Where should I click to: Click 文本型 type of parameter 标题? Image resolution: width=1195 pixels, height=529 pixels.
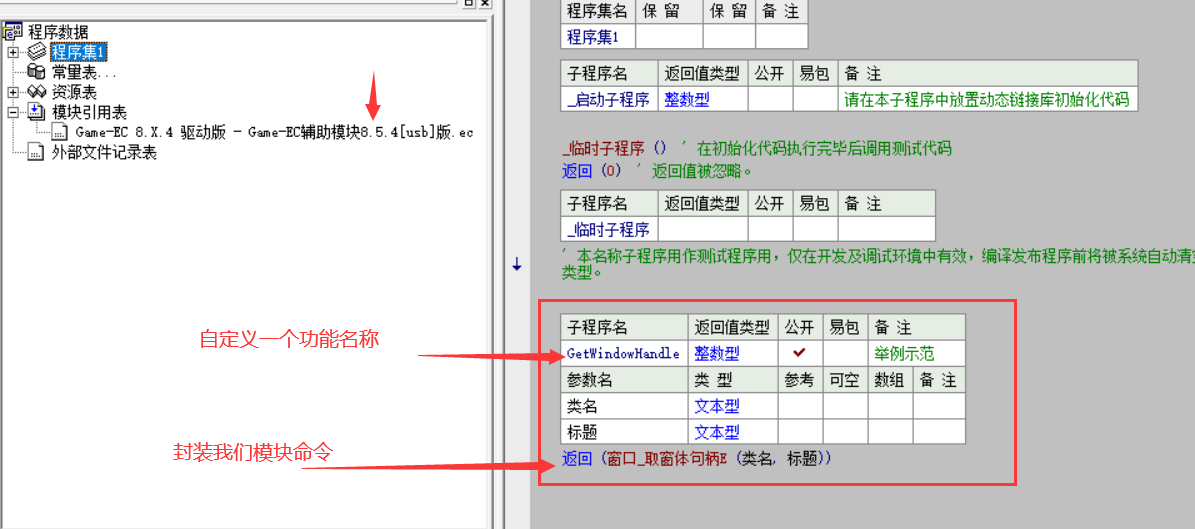[732, 431]
